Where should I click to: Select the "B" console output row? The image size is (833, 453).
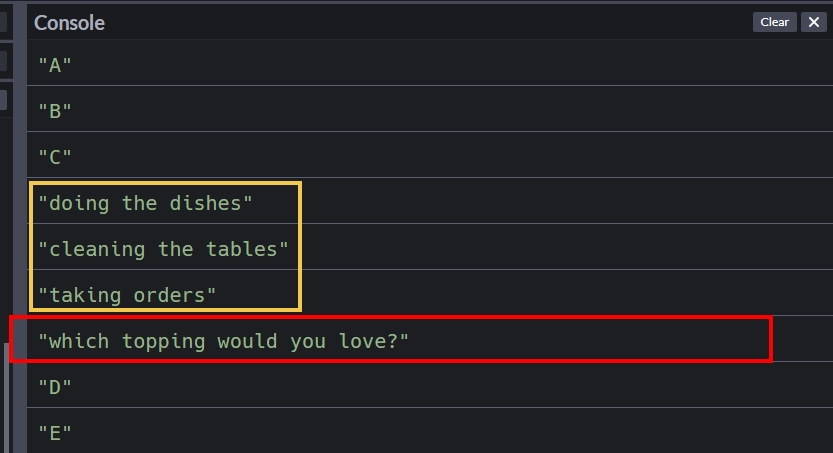point(55,111)
